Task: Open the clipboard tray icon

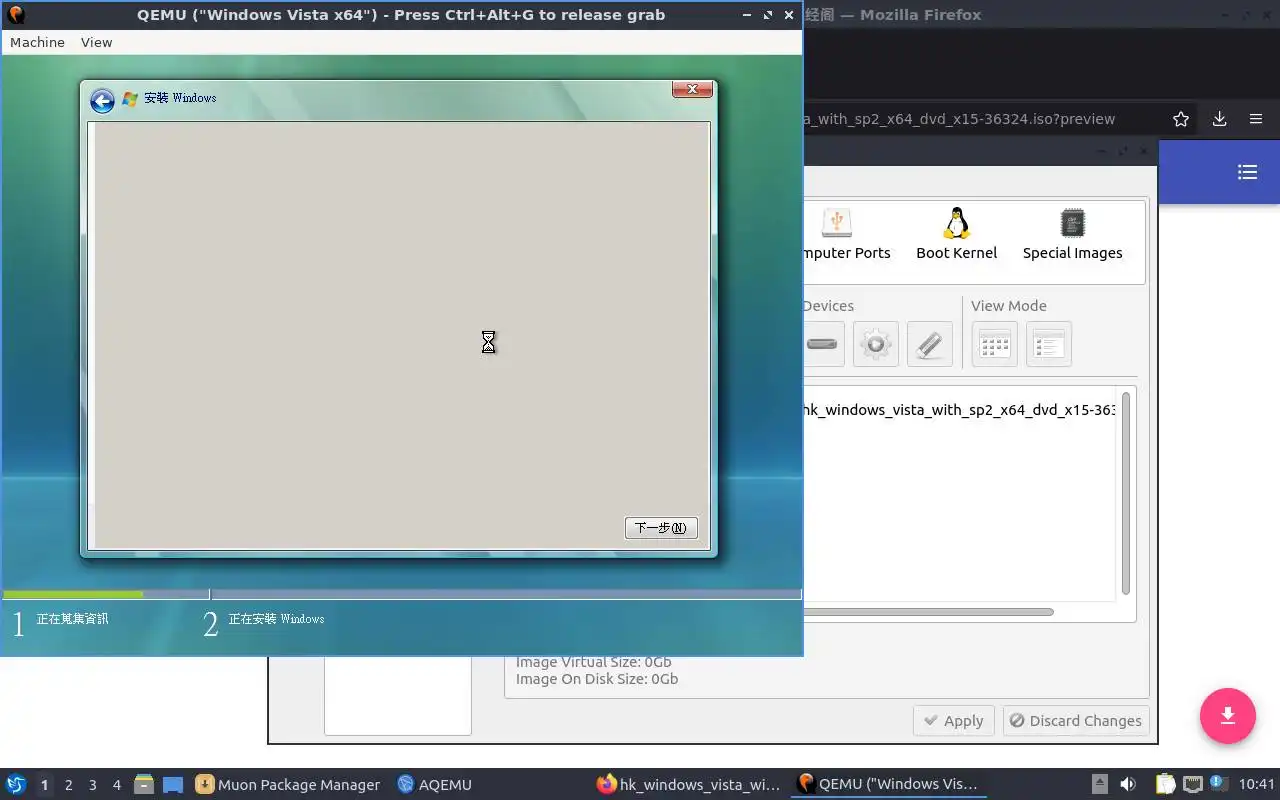Action: tap(1166, 784)
